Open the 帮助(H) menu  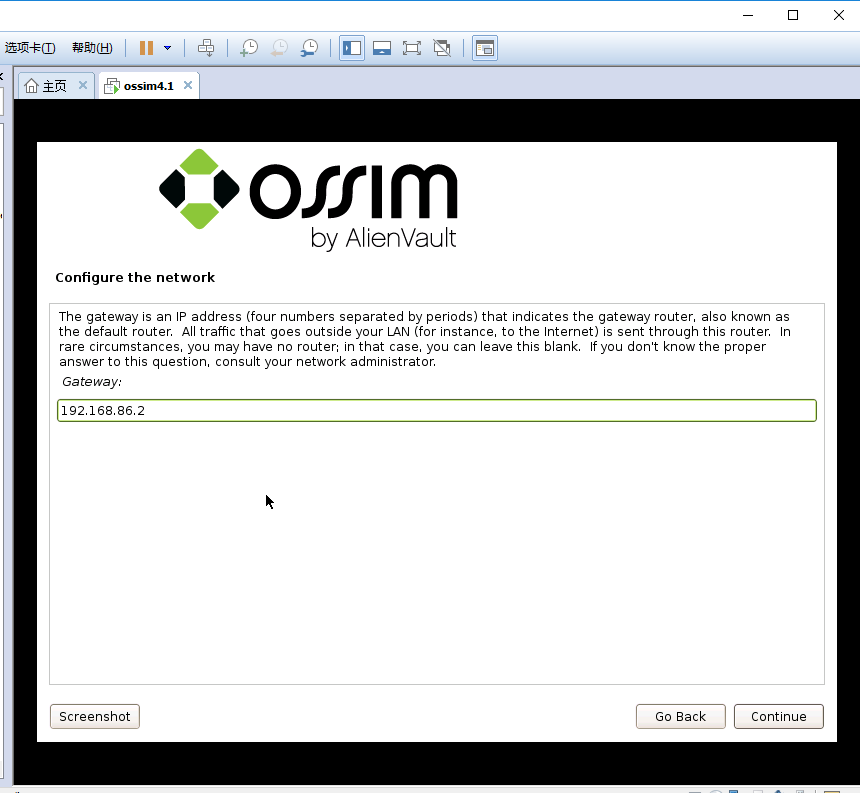(92, 48)
